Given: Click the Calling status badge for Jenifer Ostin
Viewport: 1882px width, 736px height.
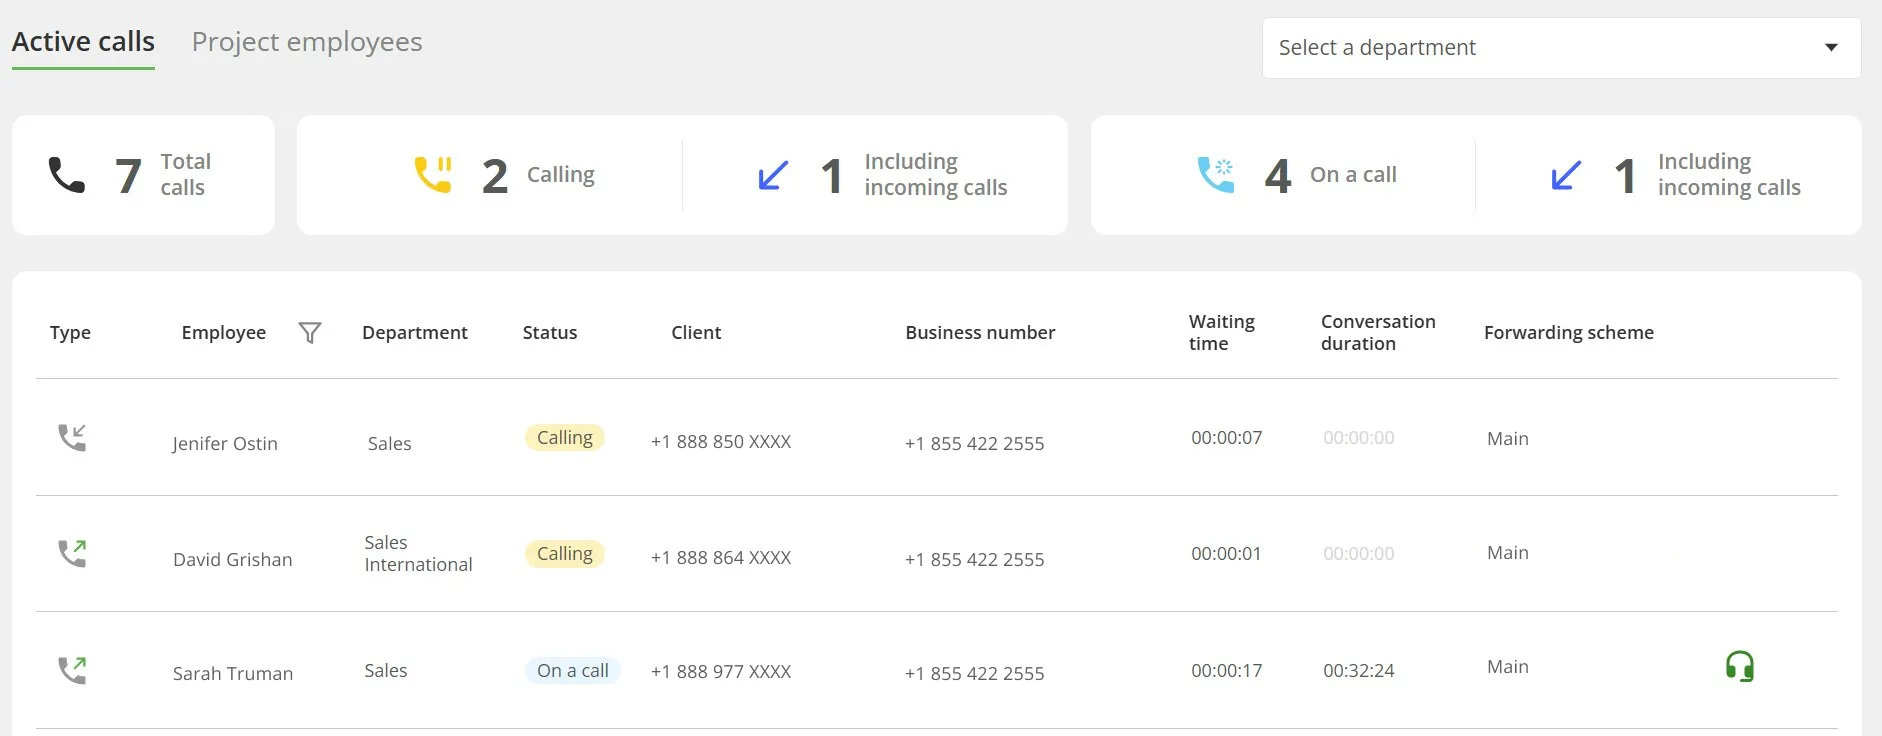Looking at the screenshot, I should [564, 438].
